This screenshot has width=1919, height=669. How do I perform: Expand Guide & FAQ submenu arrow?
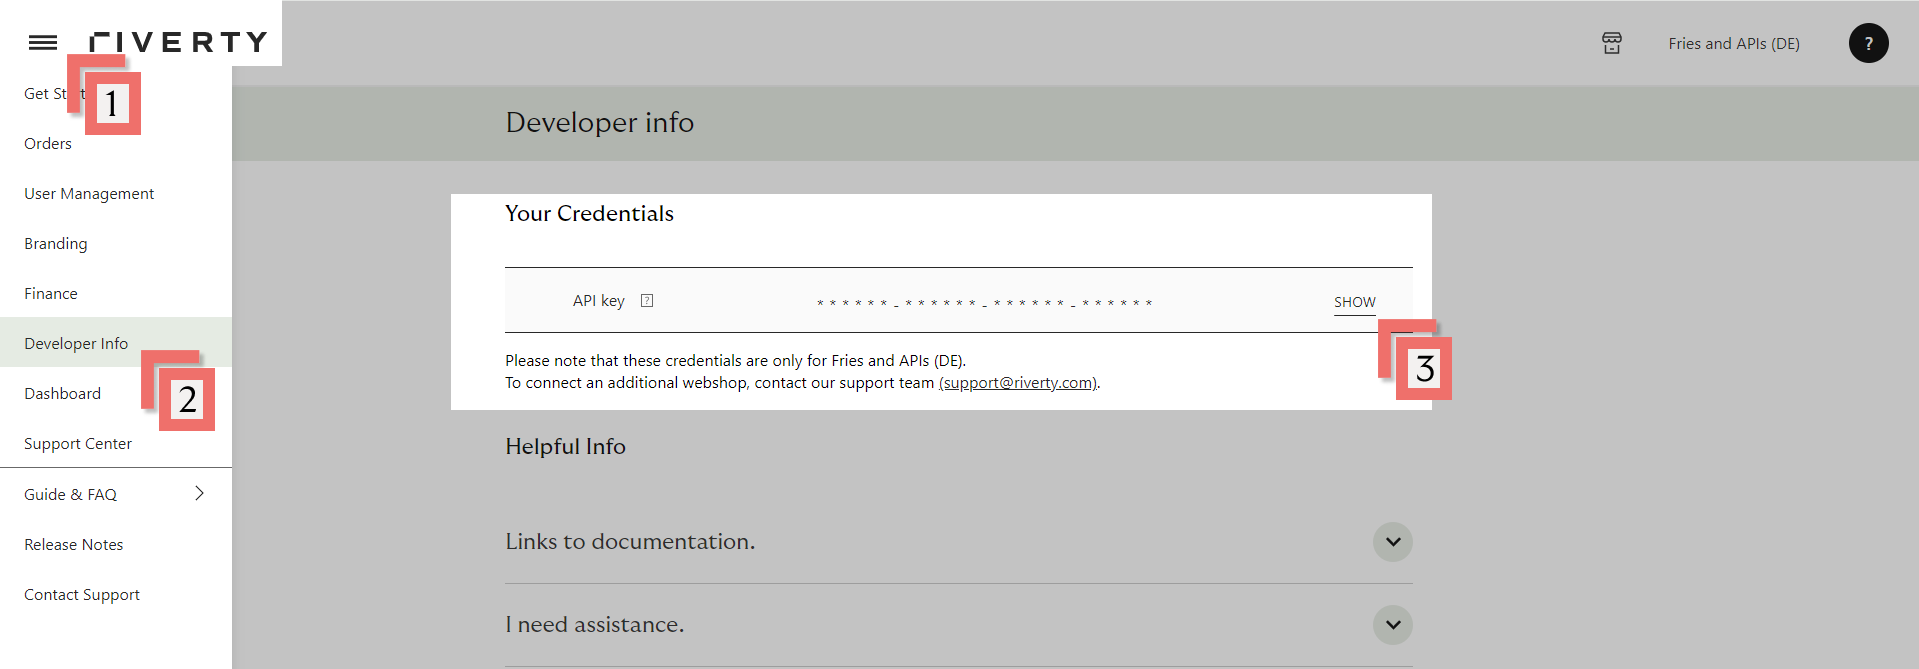point(200,494)
